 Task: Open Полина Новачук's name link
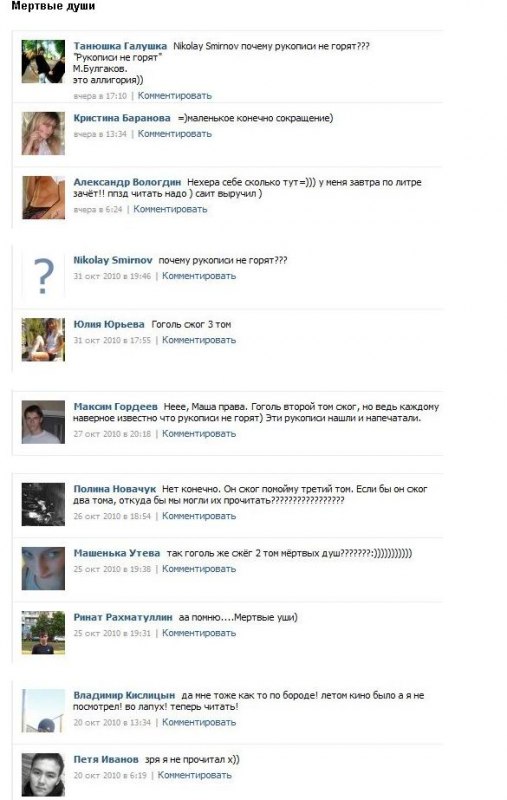pos(115,489)
